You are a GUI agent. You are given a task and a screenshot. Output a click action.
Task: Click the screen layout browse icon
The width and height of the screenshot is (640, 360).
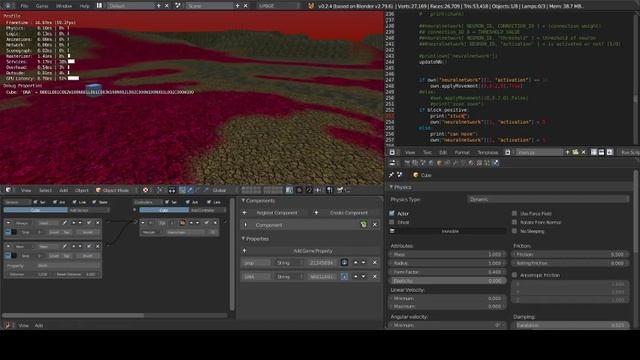pos(100,6)
